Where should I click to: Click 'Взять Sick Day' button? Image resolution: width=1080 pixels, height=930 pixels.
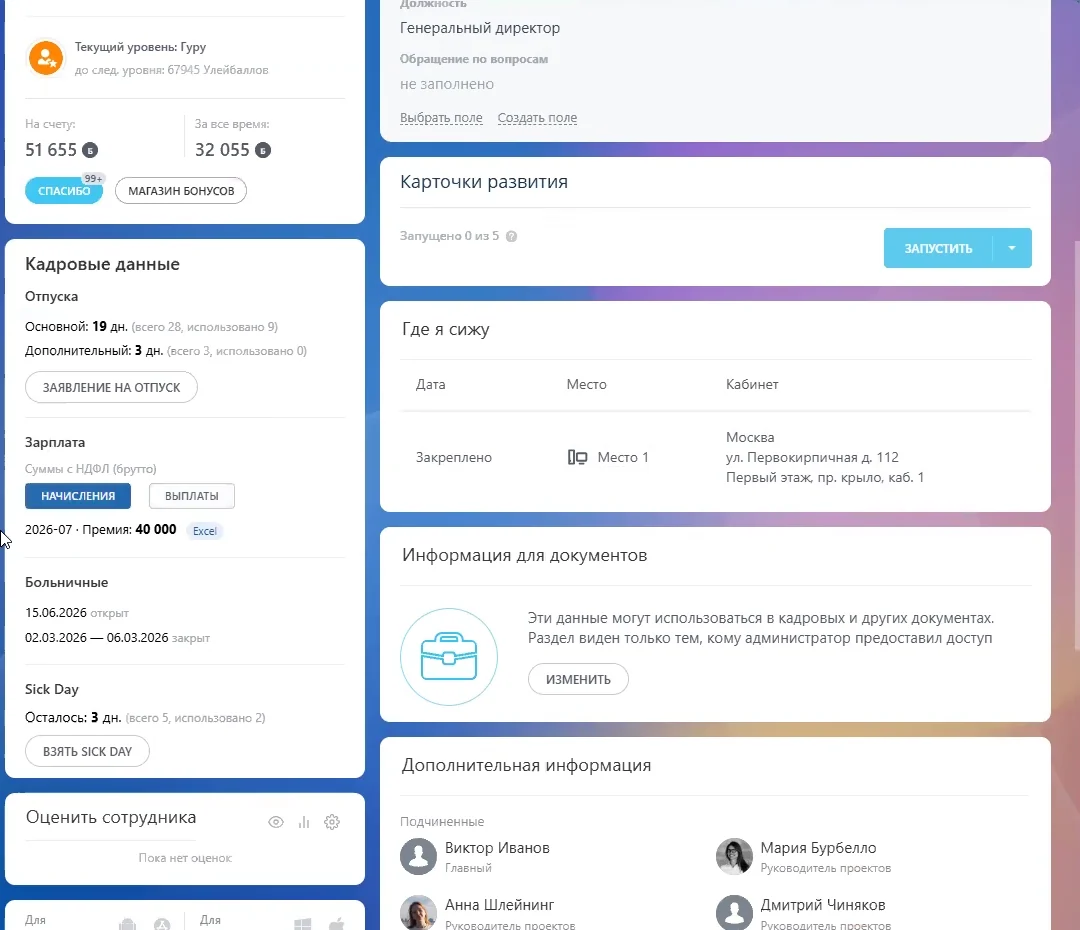pyautogui.click(x=87, y=752)
